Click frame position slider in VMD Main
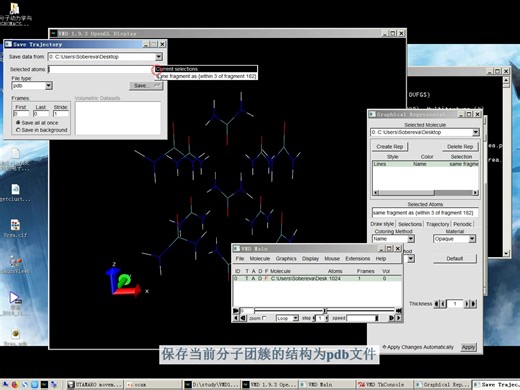 pyautogui.click(x=324, y=311)
